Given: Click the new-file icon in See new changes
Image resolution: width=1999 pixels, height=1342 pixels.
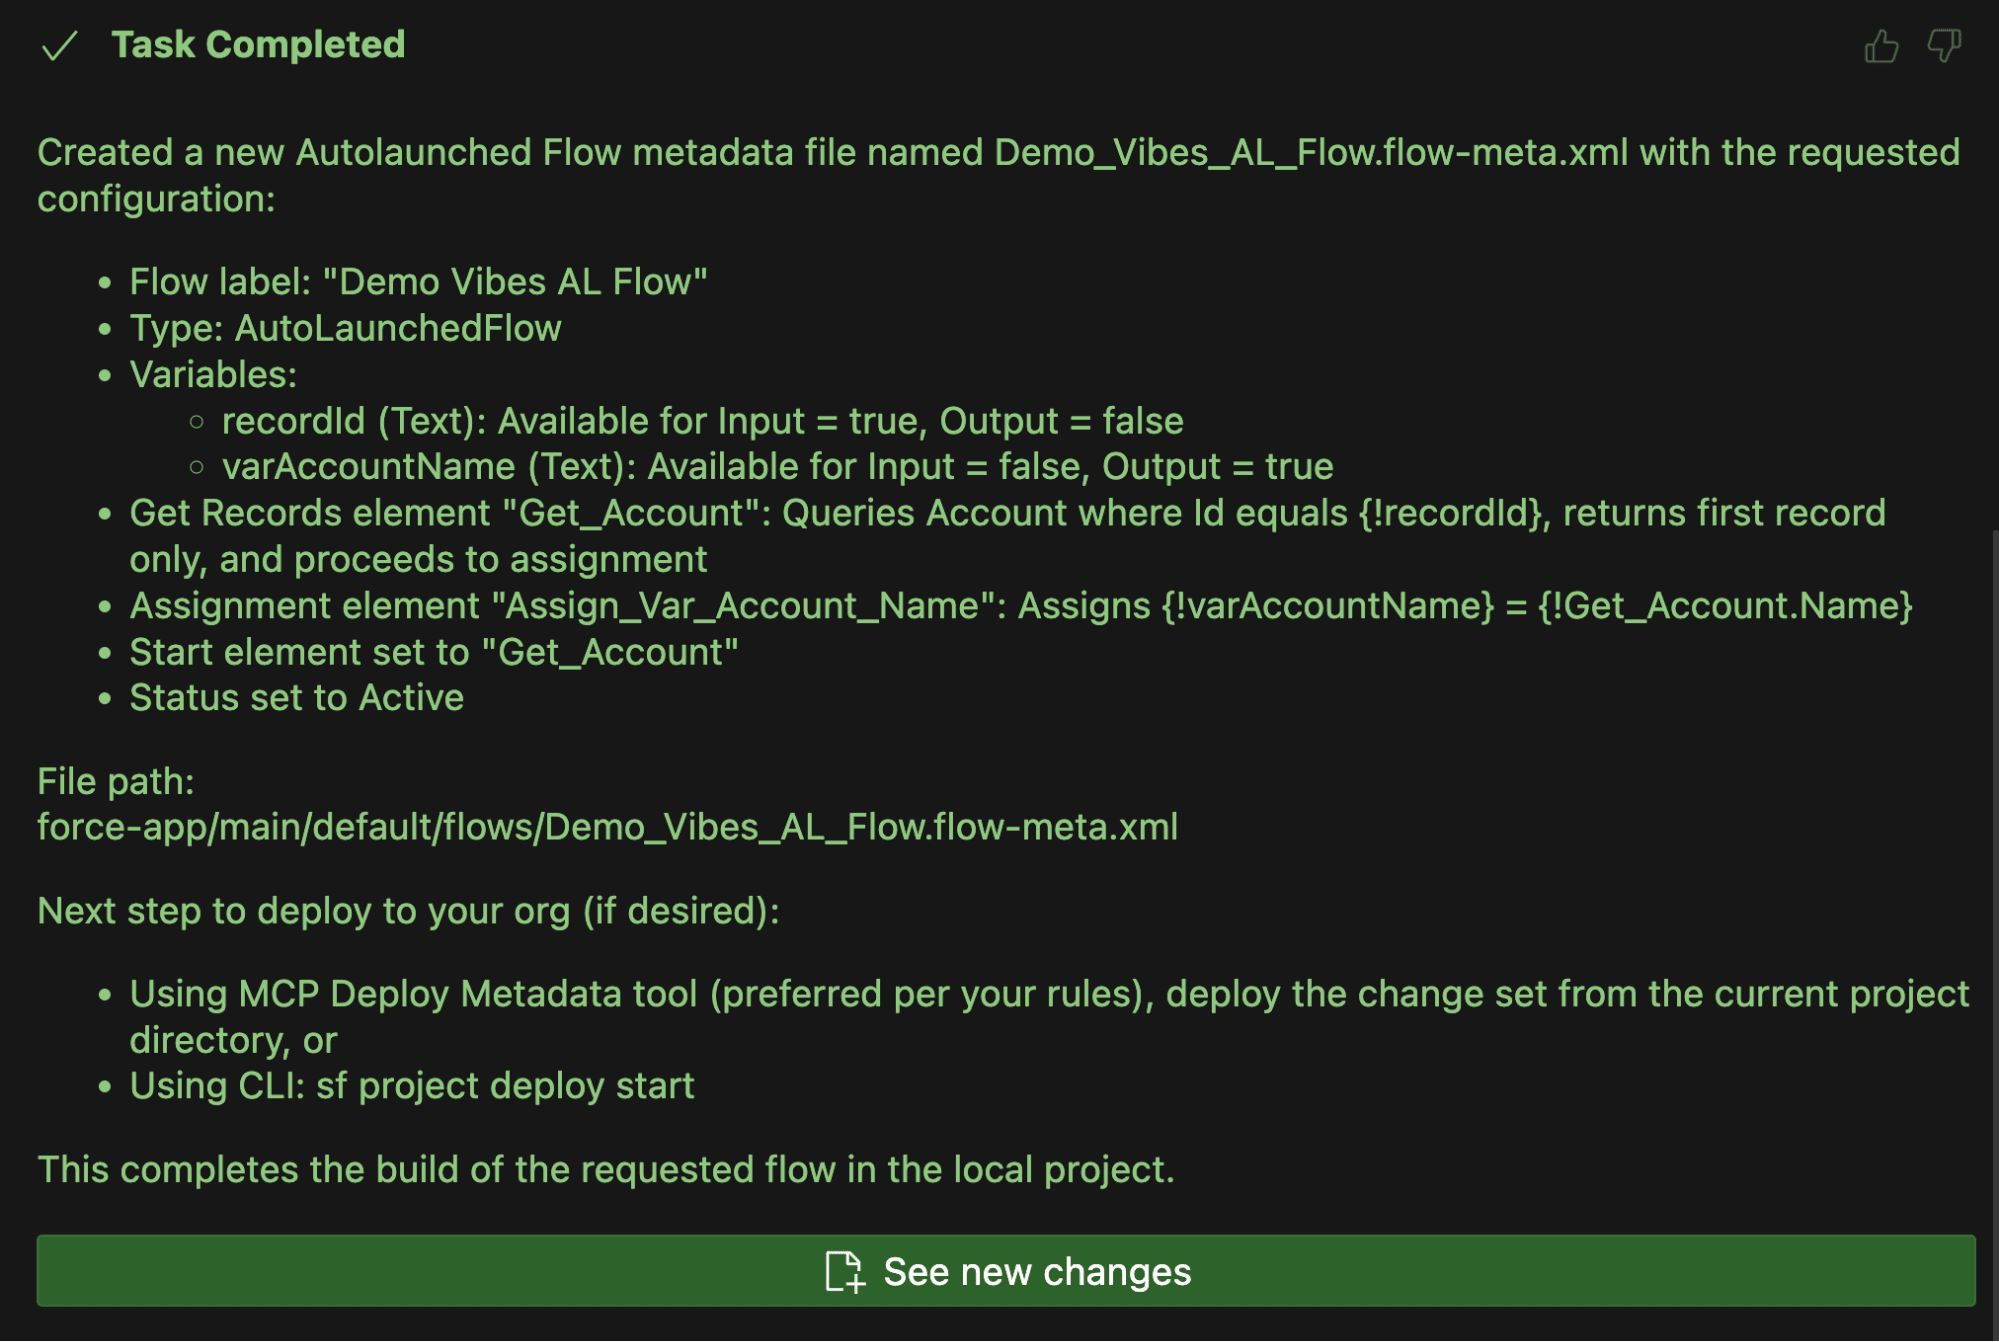Looking at the screenshot, I should [x=844, y=1271].
